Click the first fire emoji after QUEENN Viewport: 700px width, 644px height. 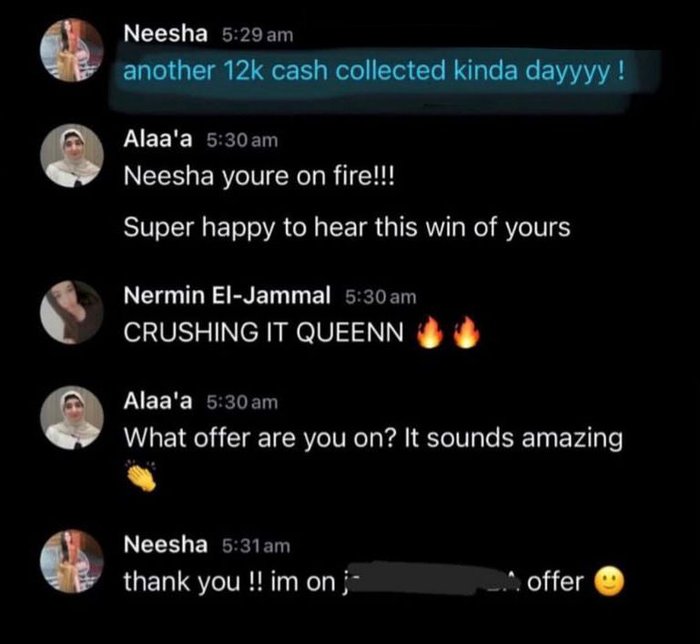(429, 332)
